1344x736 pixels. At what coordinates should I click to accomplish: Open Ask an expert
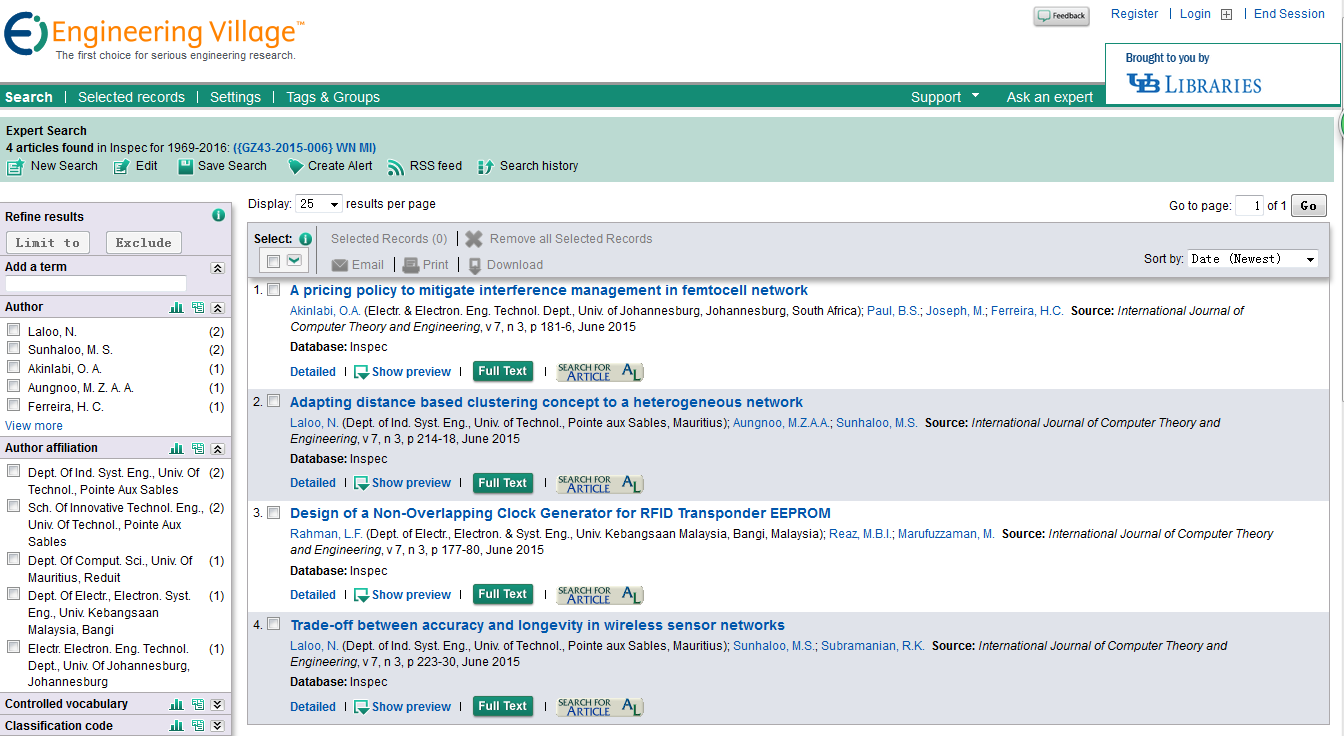pyautogui.click(x=1050, y=97)
